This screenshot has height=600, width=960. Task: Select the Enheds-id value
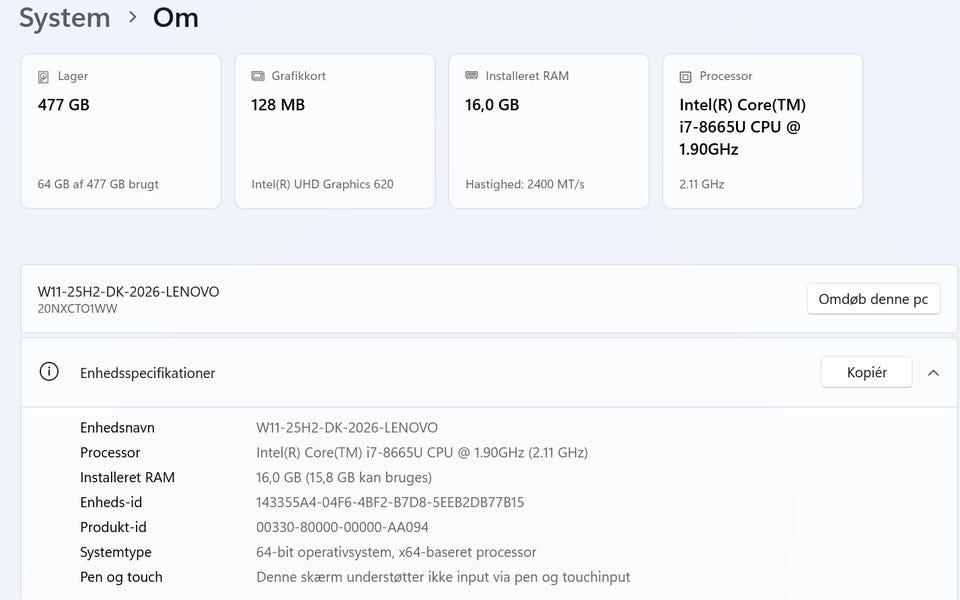click(390, 502)
